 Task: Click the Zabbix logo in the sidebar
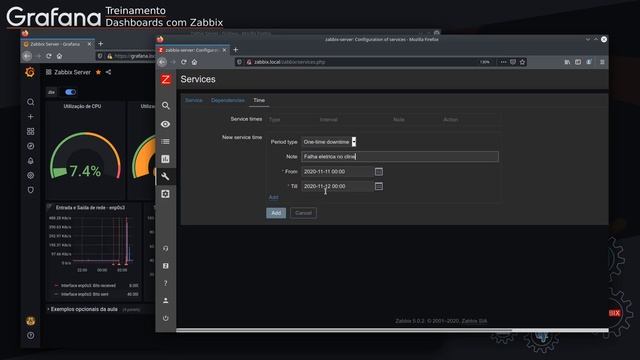point(166,79)
